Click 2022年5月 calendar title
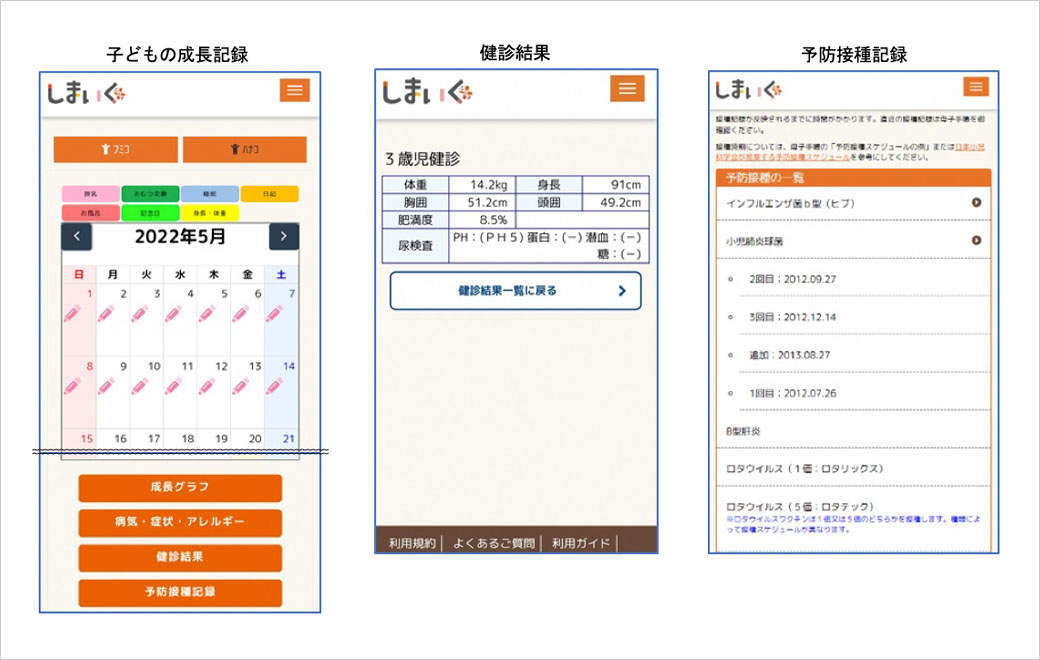 click(180, 237)
